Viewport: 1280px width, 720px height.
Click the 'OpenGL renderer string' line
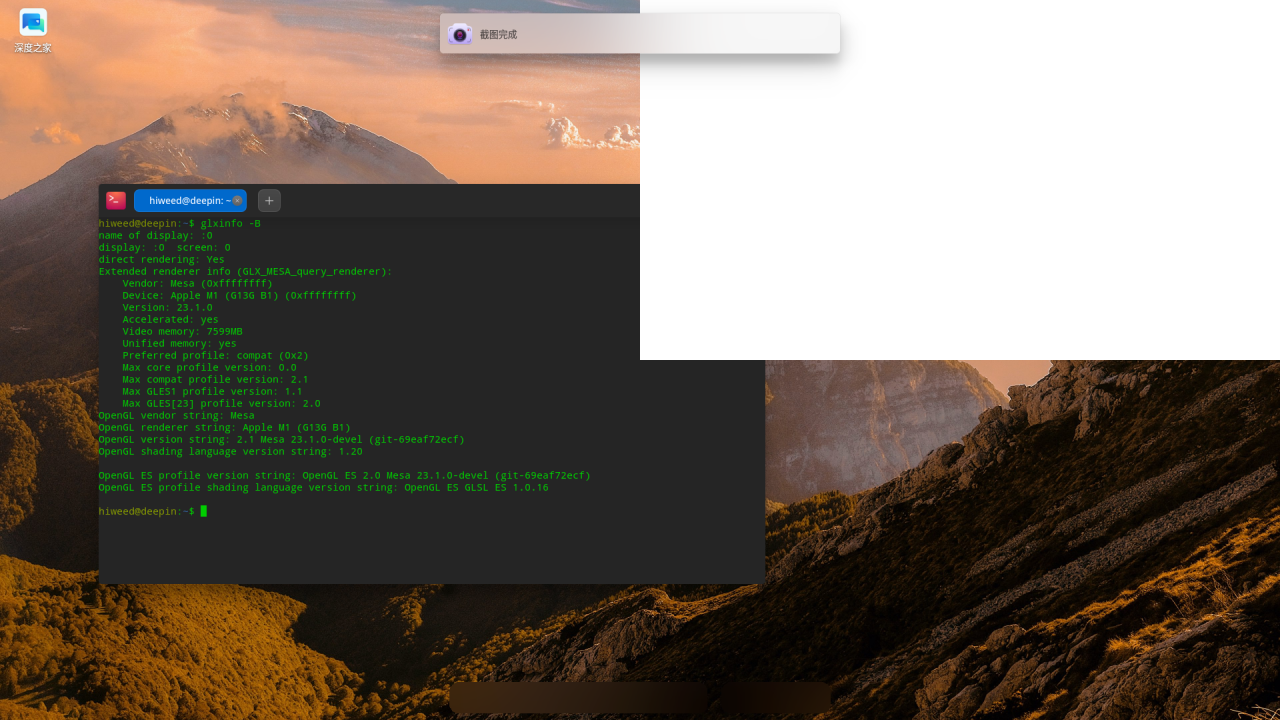225,428
